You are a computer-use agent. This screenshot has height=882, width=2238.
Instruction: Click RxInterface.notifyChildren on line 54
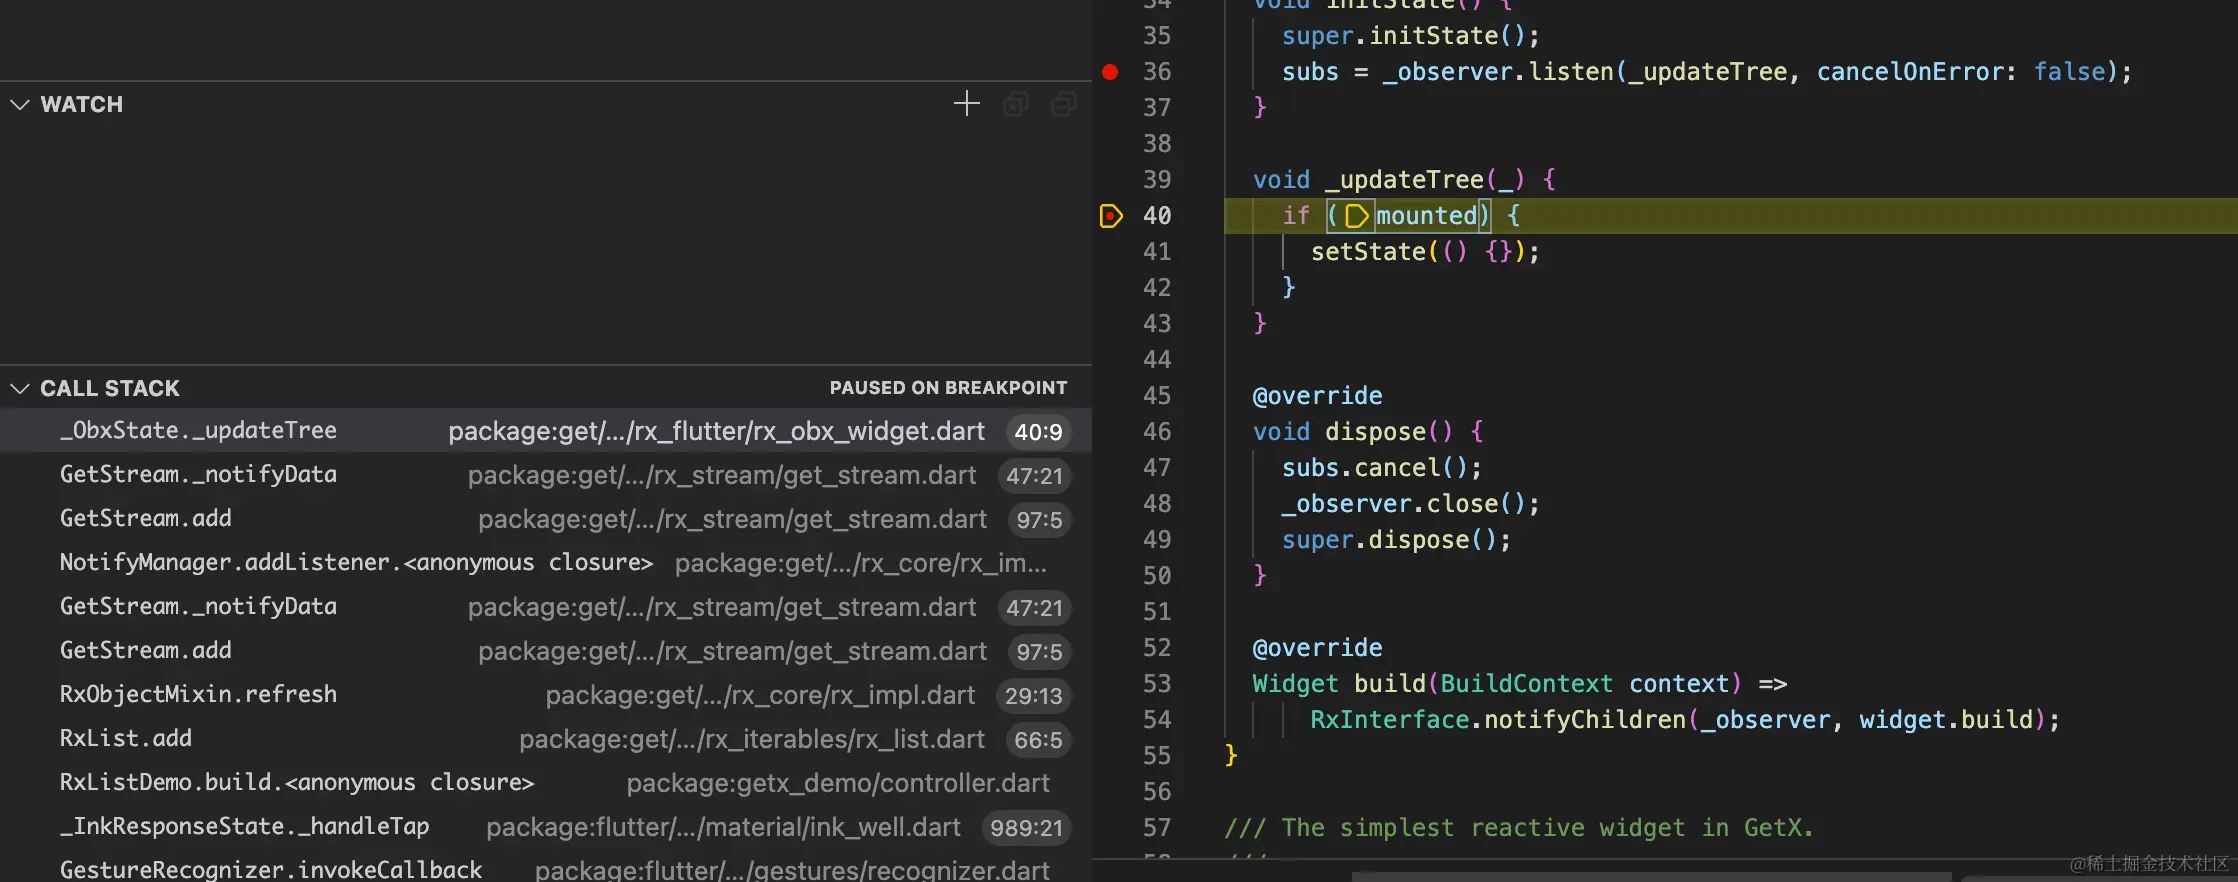point(1498,720)
